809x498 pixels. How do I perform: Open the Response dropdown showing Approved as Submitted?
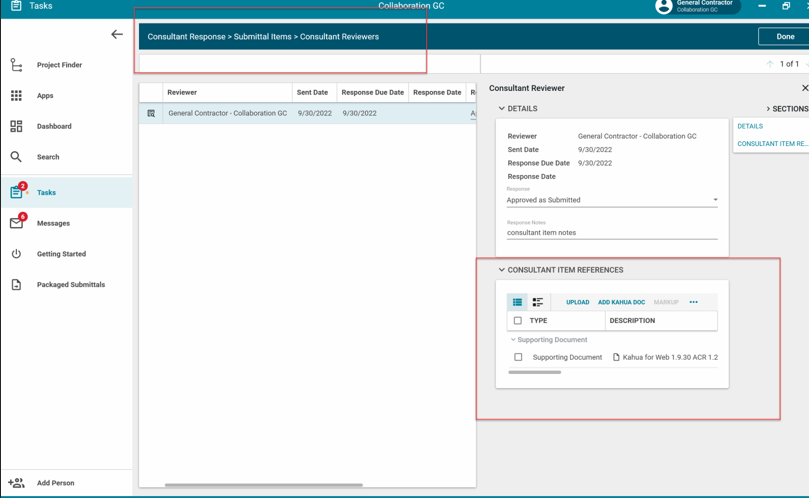click(612, 200)
